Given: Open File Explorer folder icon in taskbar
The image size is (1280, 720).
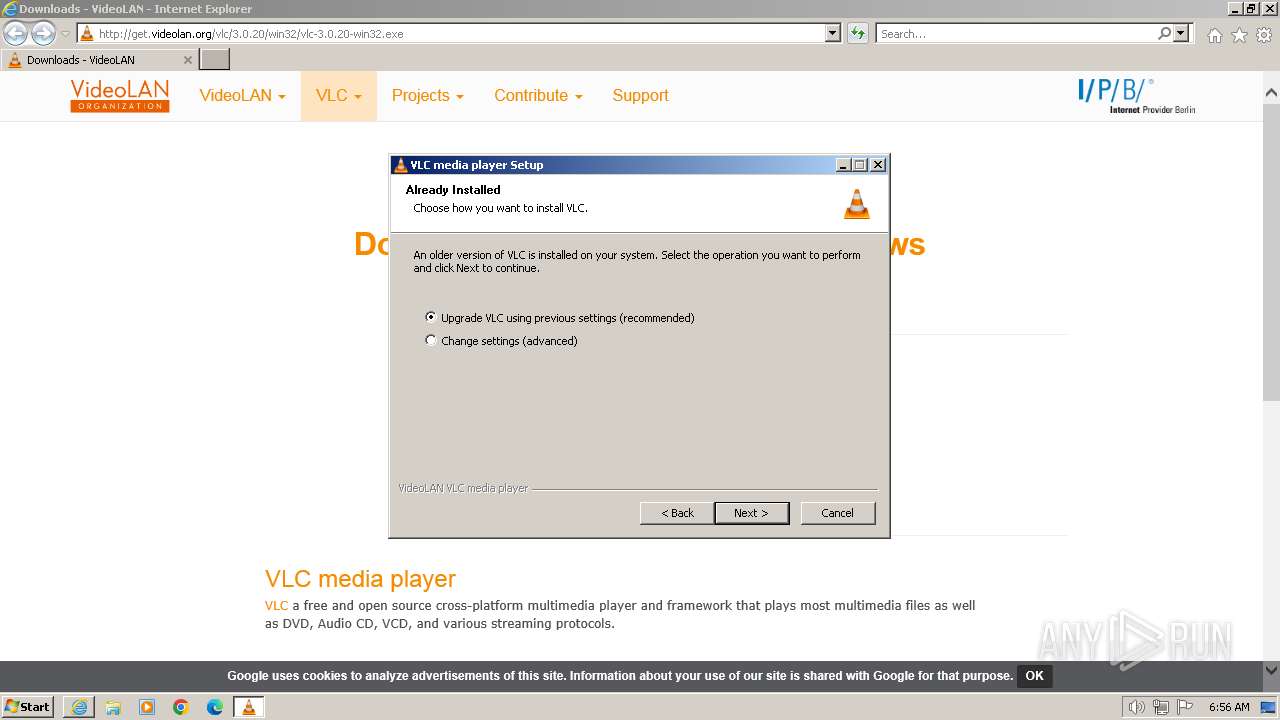Looking at the screenshot, I should click(x=113, y=707).
